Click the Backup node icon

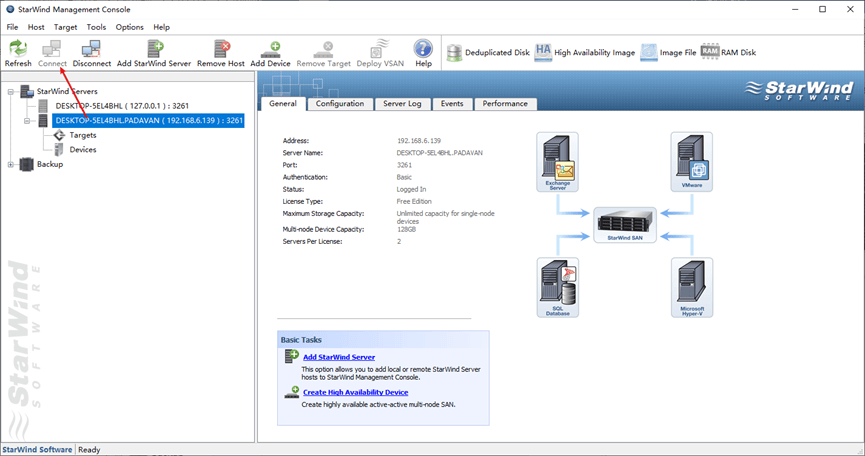[x=26, y=164]
